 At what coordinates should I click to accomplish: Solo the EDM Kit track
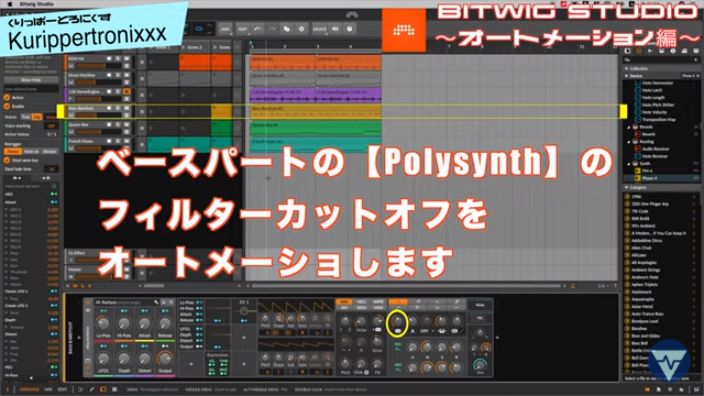coord(118,59)
